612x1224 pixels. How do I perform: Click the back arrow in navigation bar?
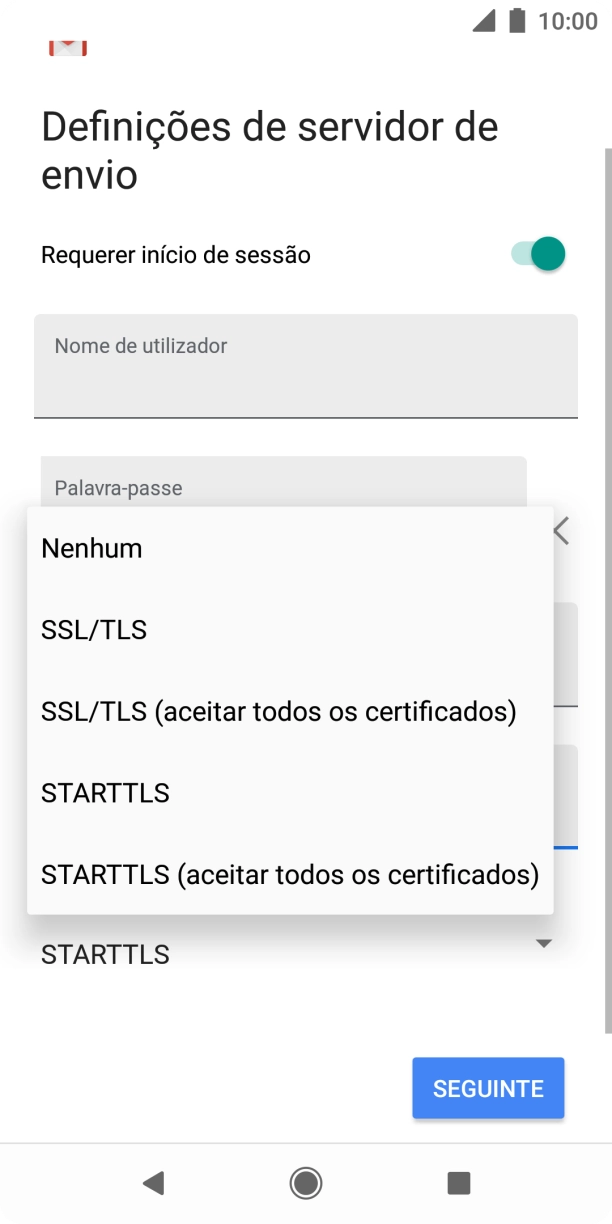pos(153,1183)
